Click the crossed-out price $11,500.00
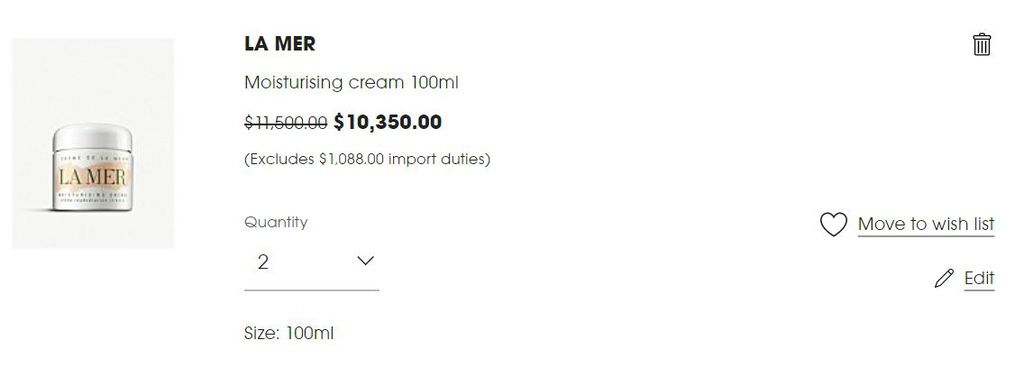The image size is (1024, 377). (x=285, y=122)
